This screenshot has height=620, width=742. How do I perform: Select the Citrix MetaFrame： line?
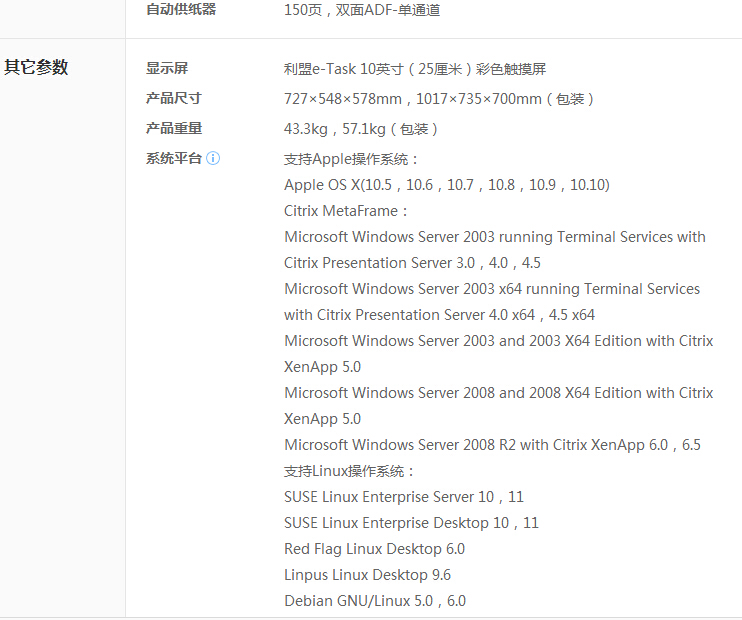tap(345, 211)
